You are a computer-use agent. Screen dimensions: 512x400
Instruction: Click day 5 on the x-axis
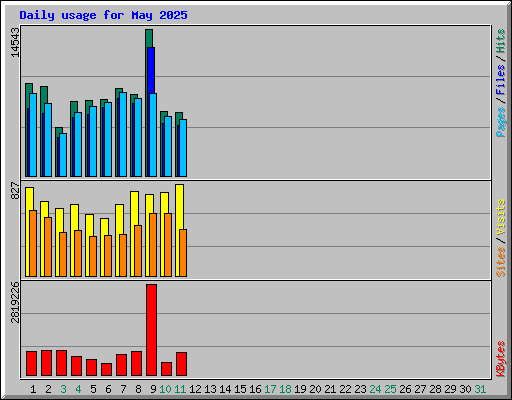(x=93, y=389)
